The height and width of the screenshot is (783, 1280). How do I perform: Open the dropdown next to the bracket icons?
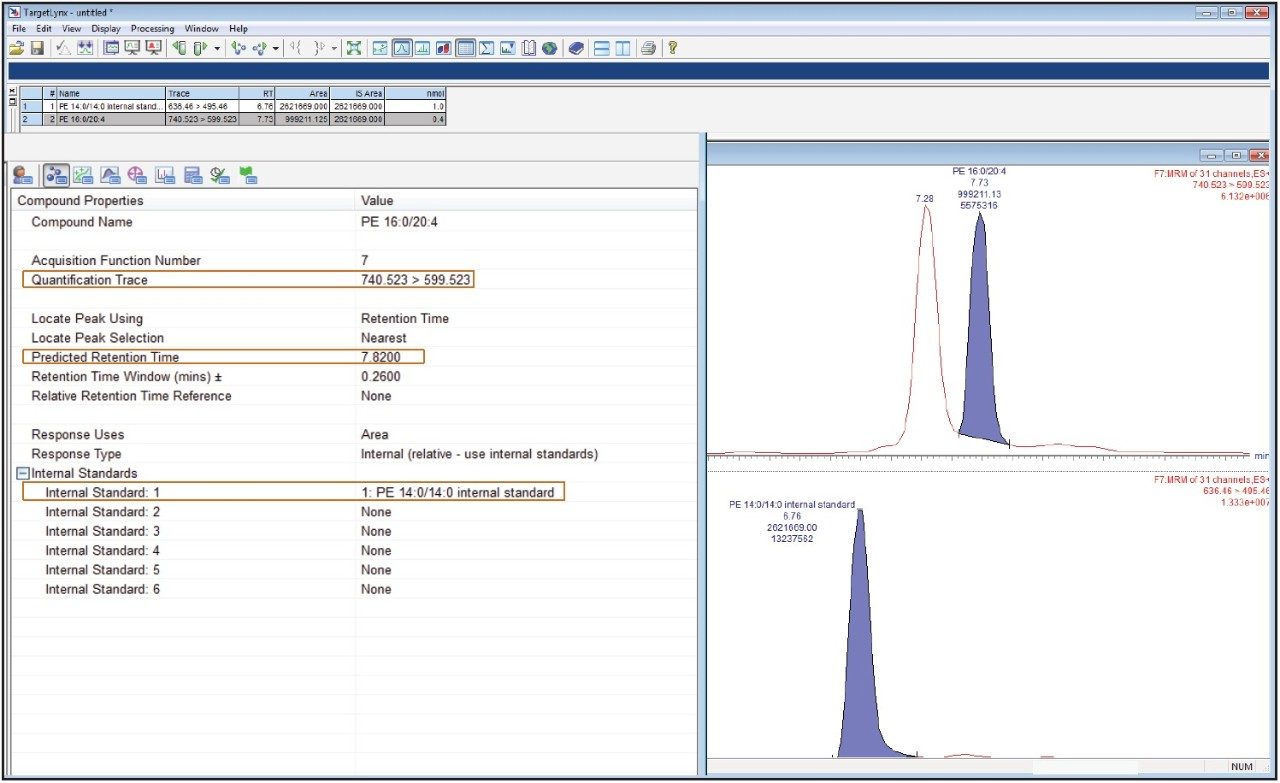tap(334, 48)
